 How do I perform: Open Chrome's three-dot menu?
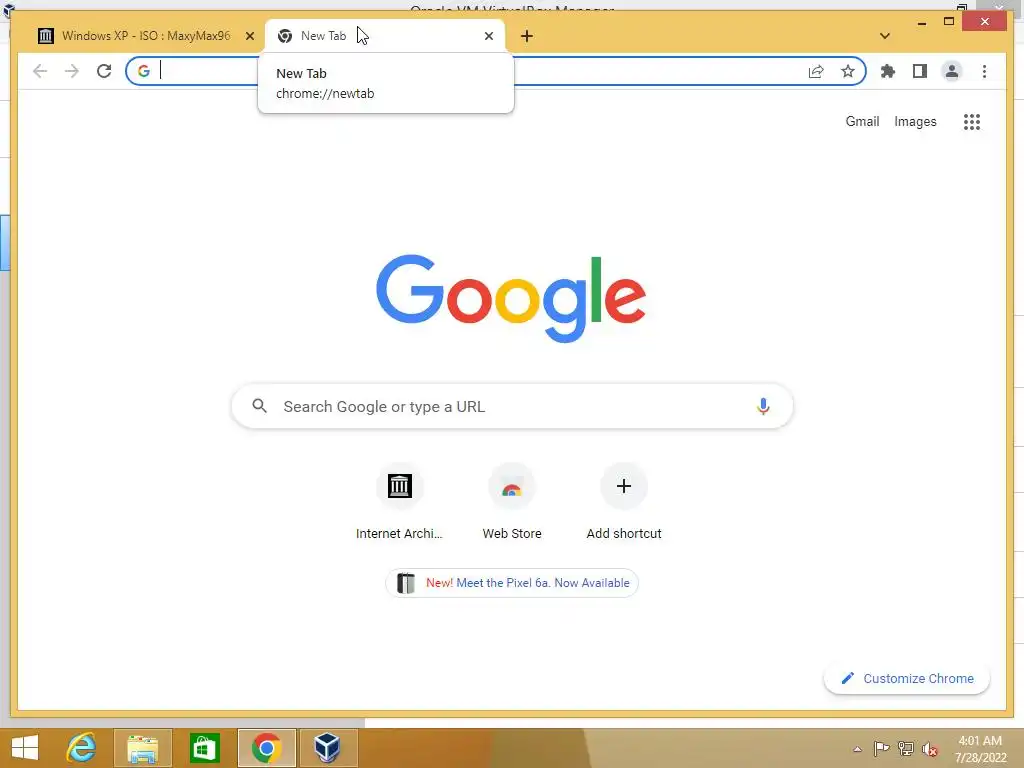(x=984, y=71)
